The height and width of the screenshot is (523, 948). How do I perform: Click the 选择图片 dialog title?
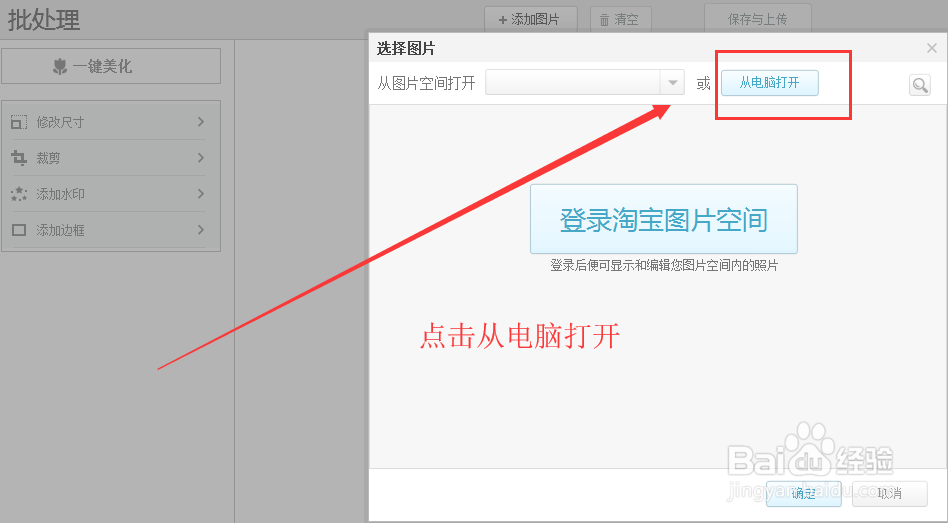click(406, 48)
